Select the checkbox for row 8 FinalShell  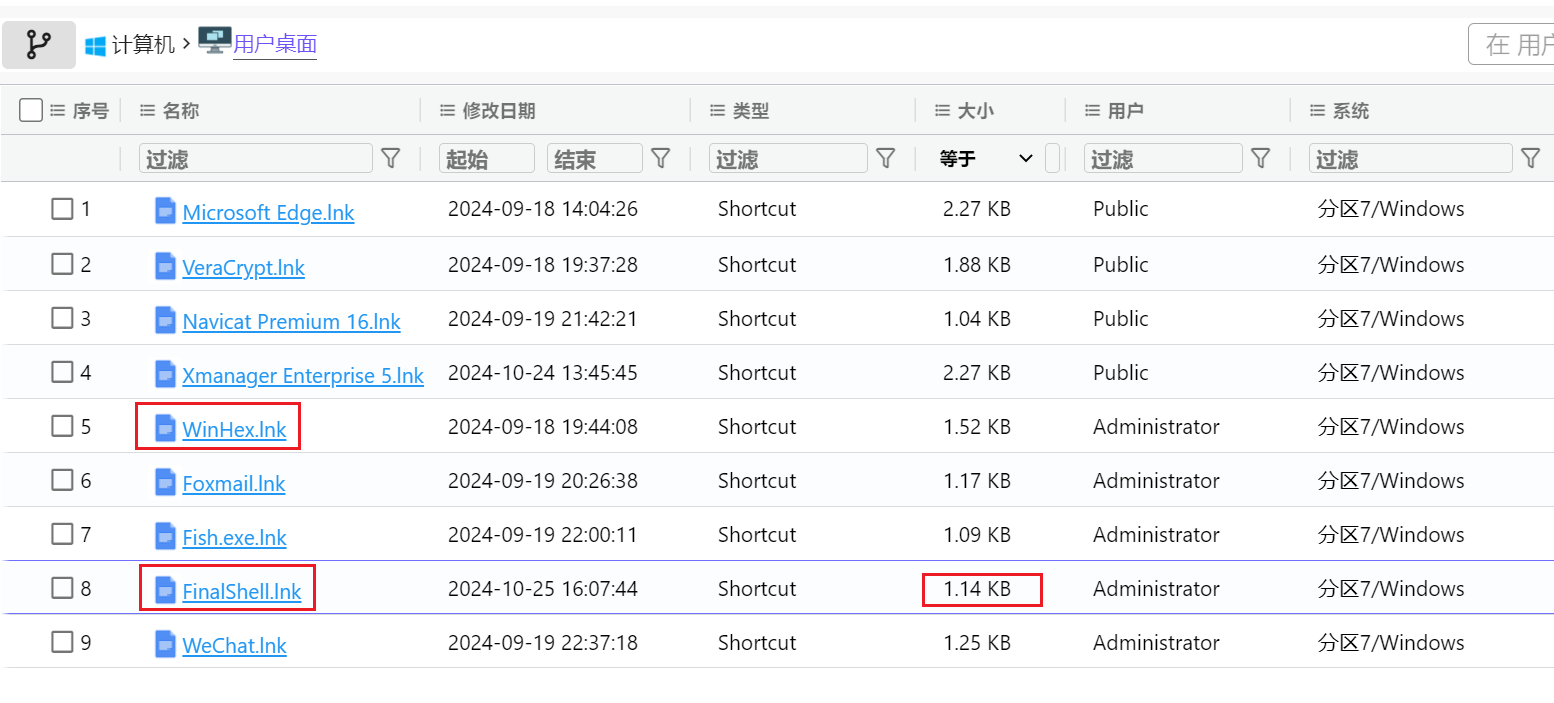pos(62,589)
